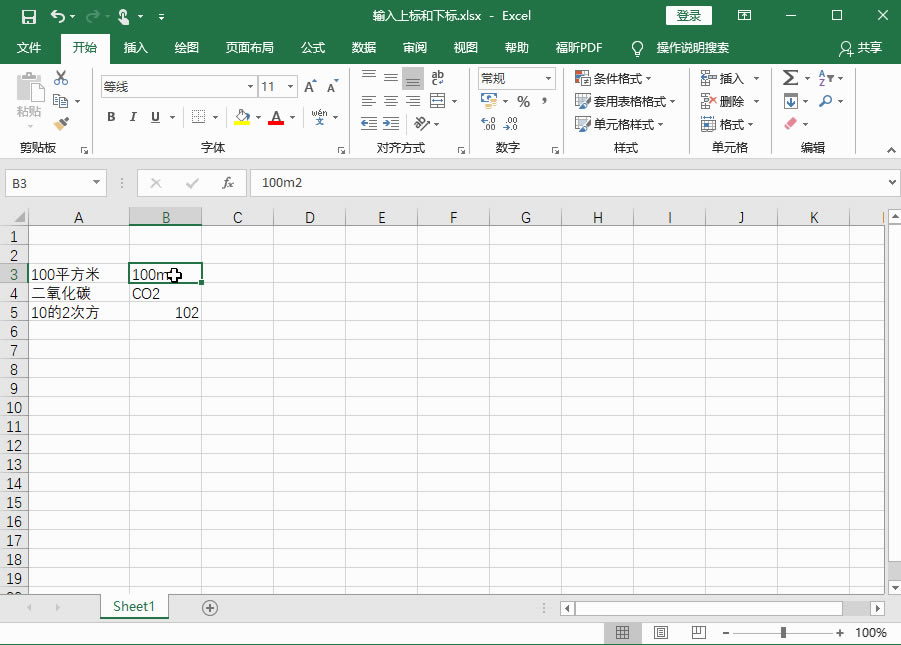
Task: Switch to the 插入 ribbon tab
Action: tap(136, 48)
